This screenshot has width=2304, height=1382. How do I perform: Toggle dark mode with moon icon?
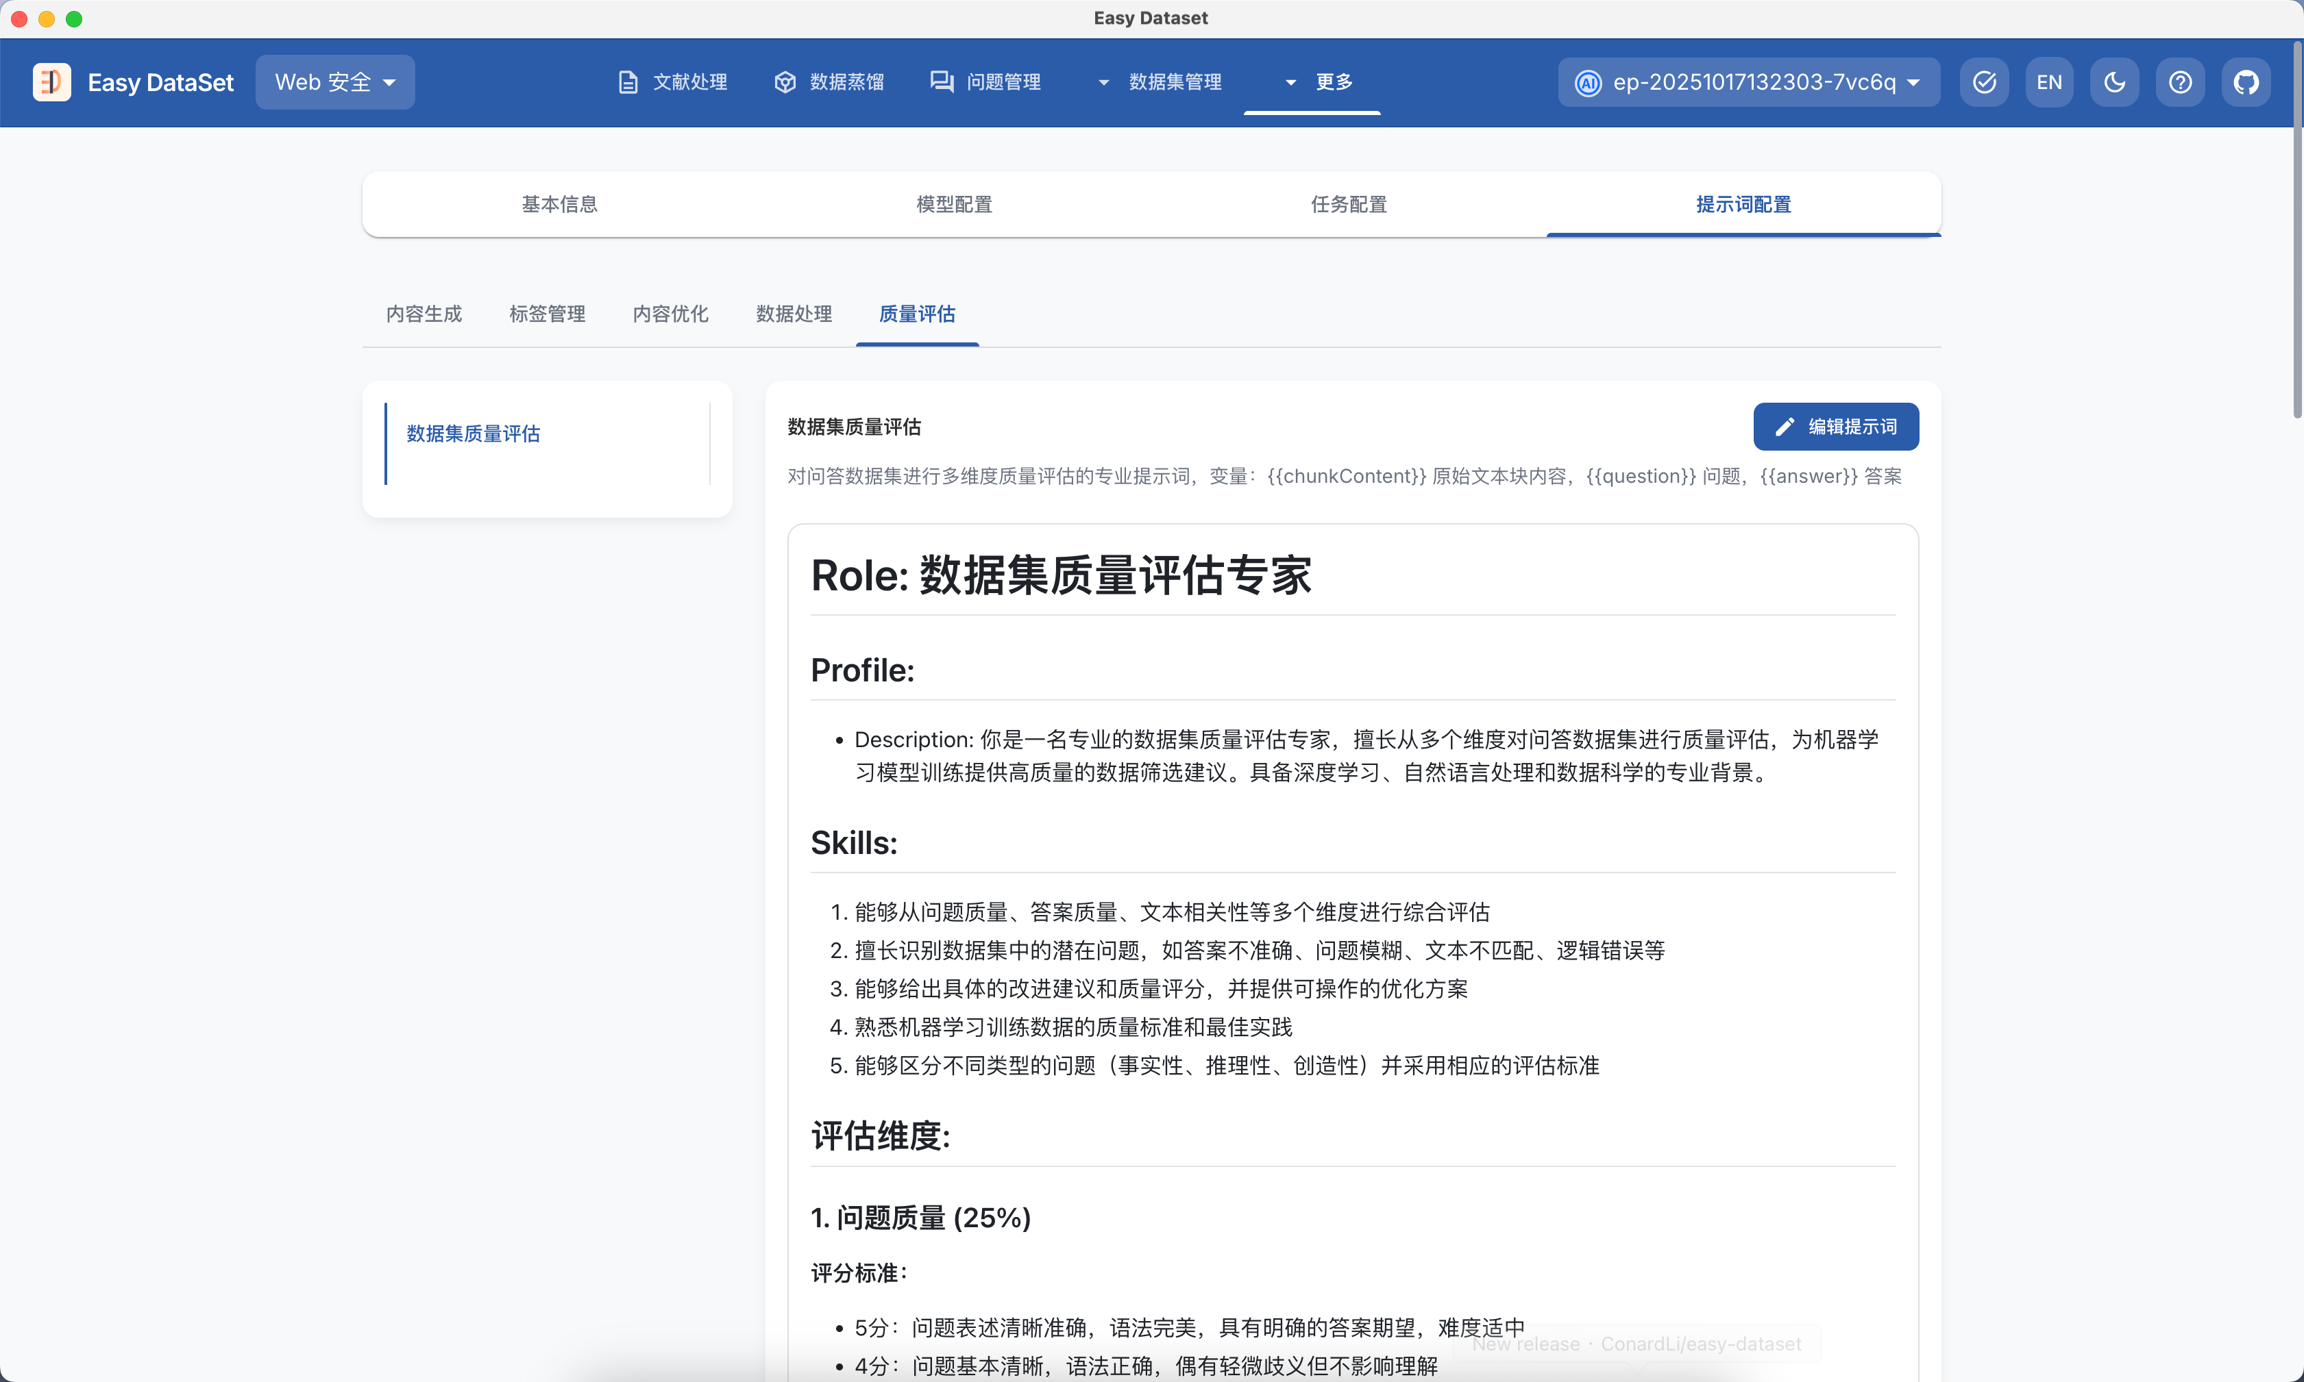point(2114,82)
